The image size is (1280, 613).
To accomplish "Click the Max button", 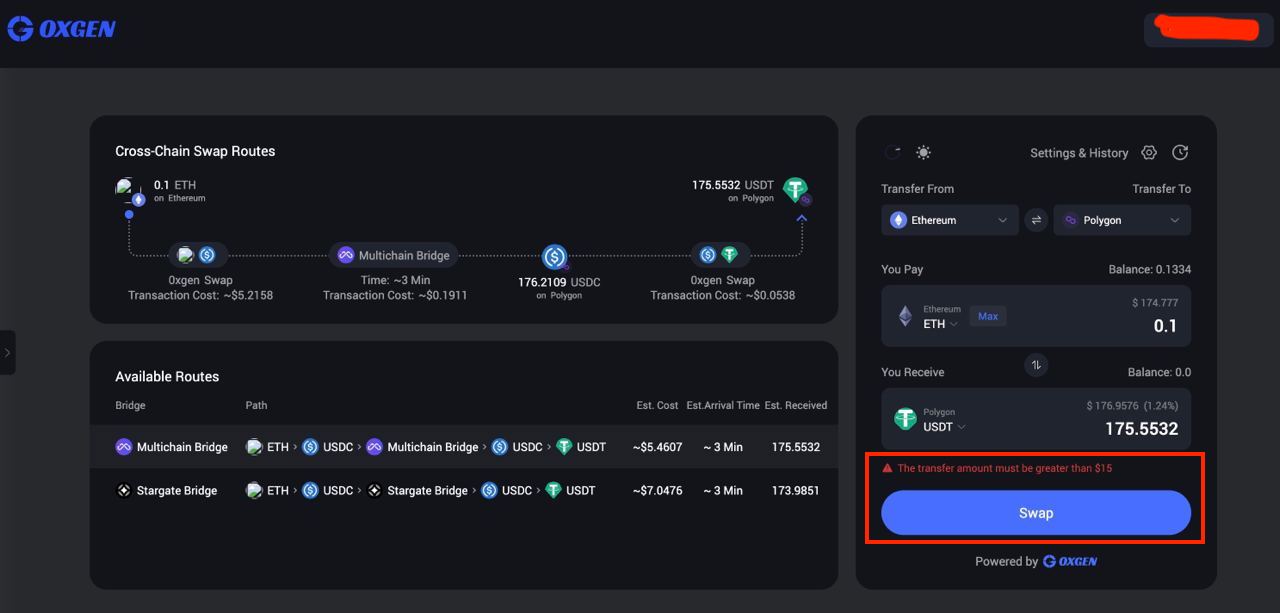I will (x=988, y=316).
